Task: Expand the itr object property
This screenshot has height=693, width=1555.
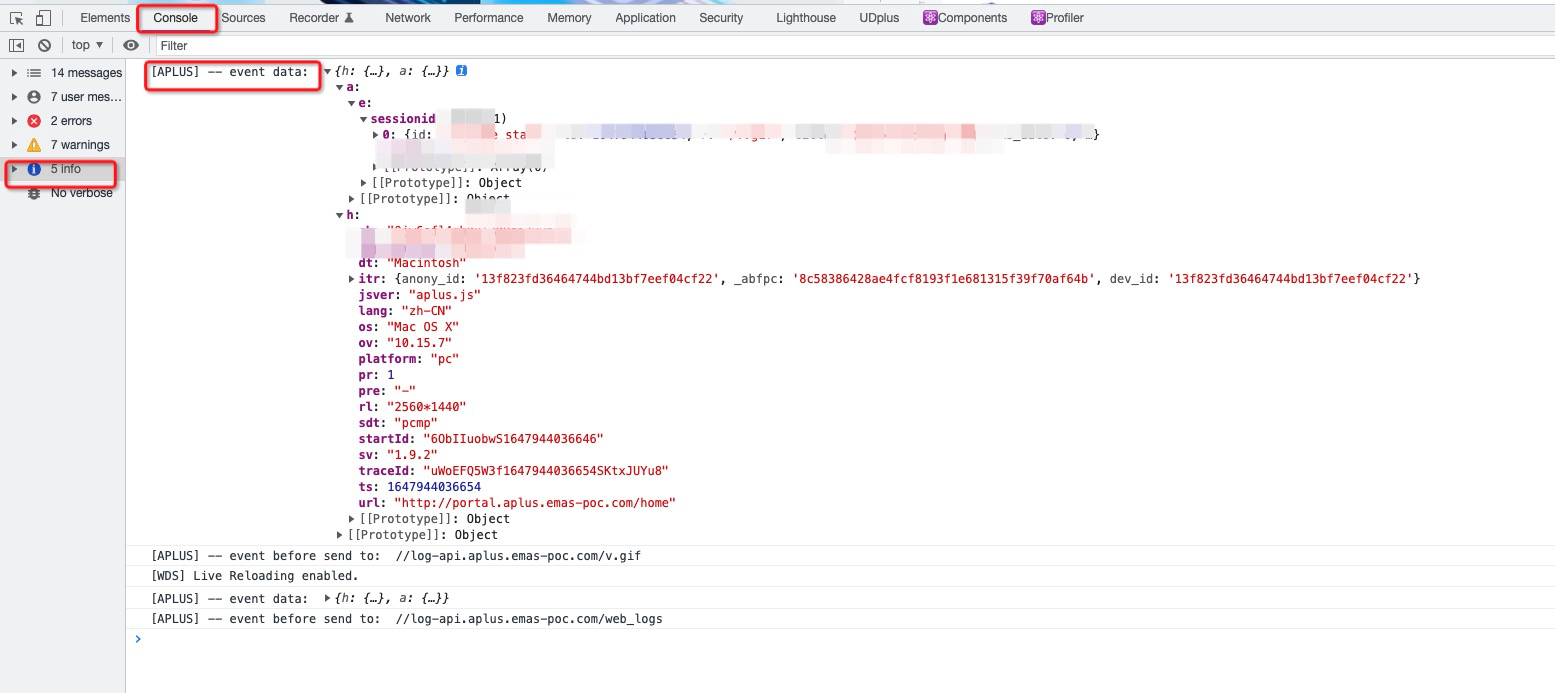Action: coord(351,279)
